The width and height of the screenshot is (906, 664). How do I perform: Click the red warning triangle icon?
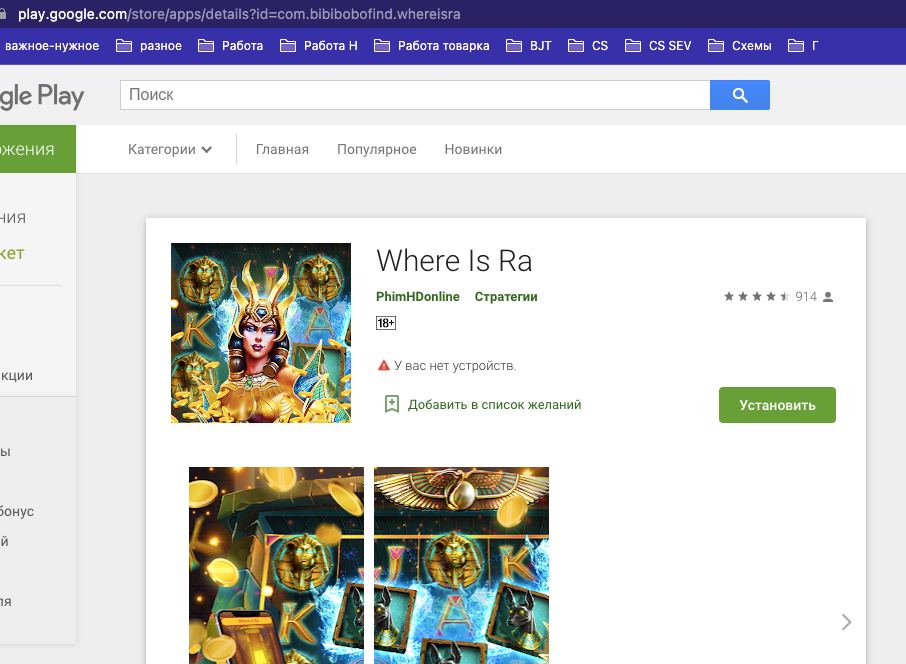pos(384,365)
